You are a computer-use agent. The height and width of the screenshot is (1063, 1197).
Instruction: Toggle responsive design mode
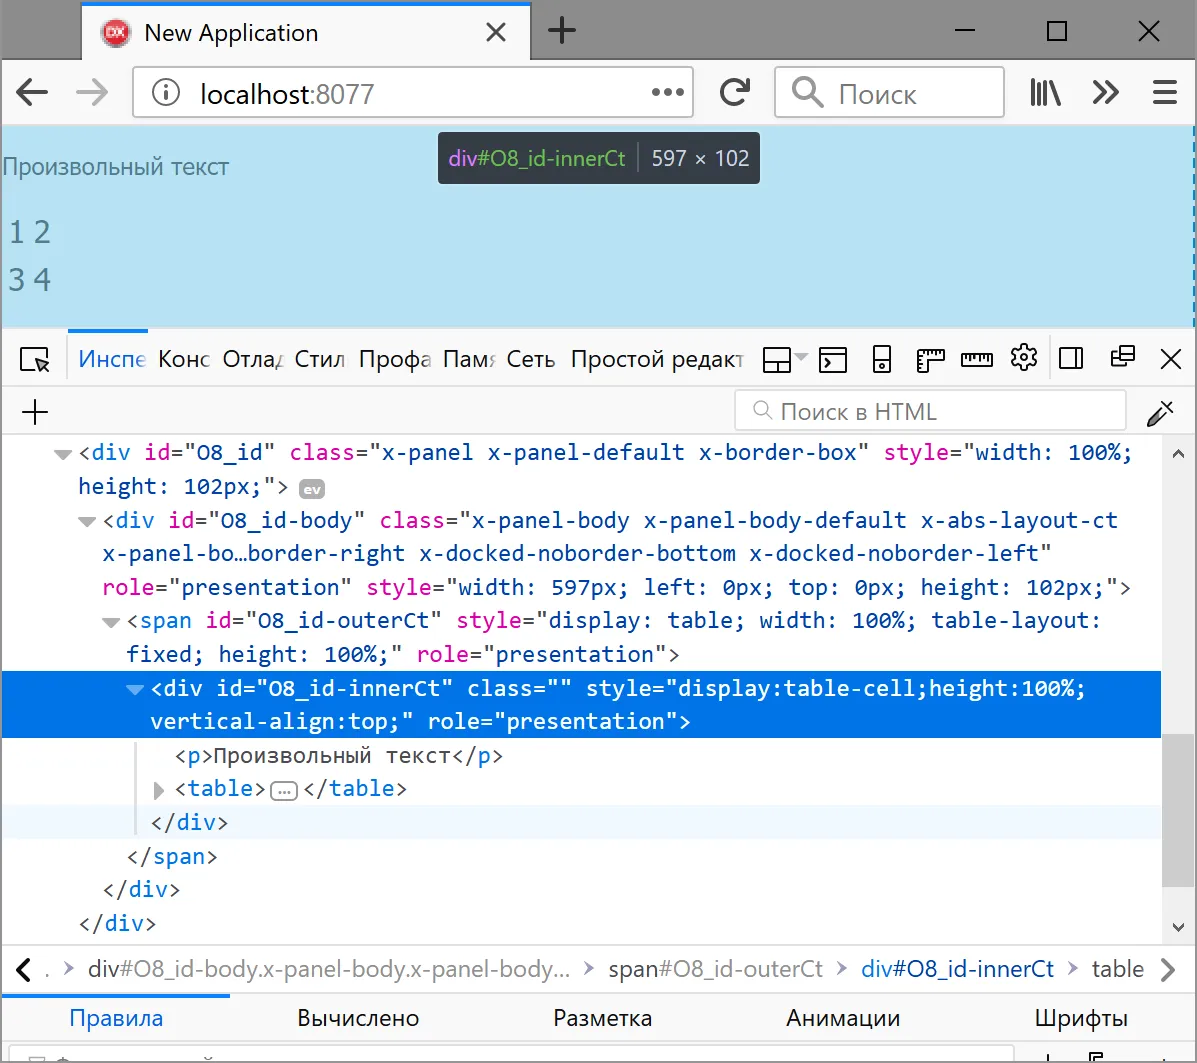tap(882, 359)
